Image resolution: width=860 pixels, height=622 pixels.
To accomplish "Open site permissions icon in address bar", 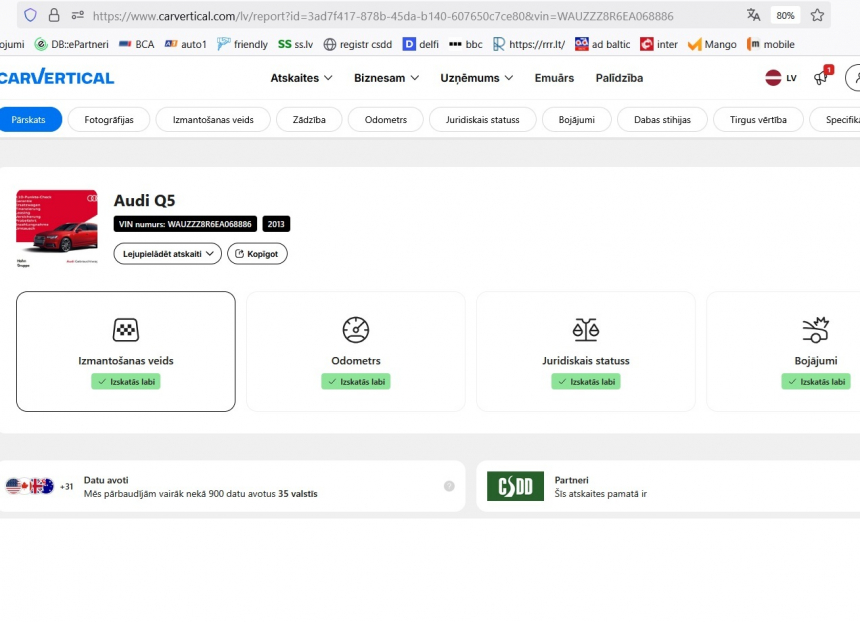I will [78, 15].
